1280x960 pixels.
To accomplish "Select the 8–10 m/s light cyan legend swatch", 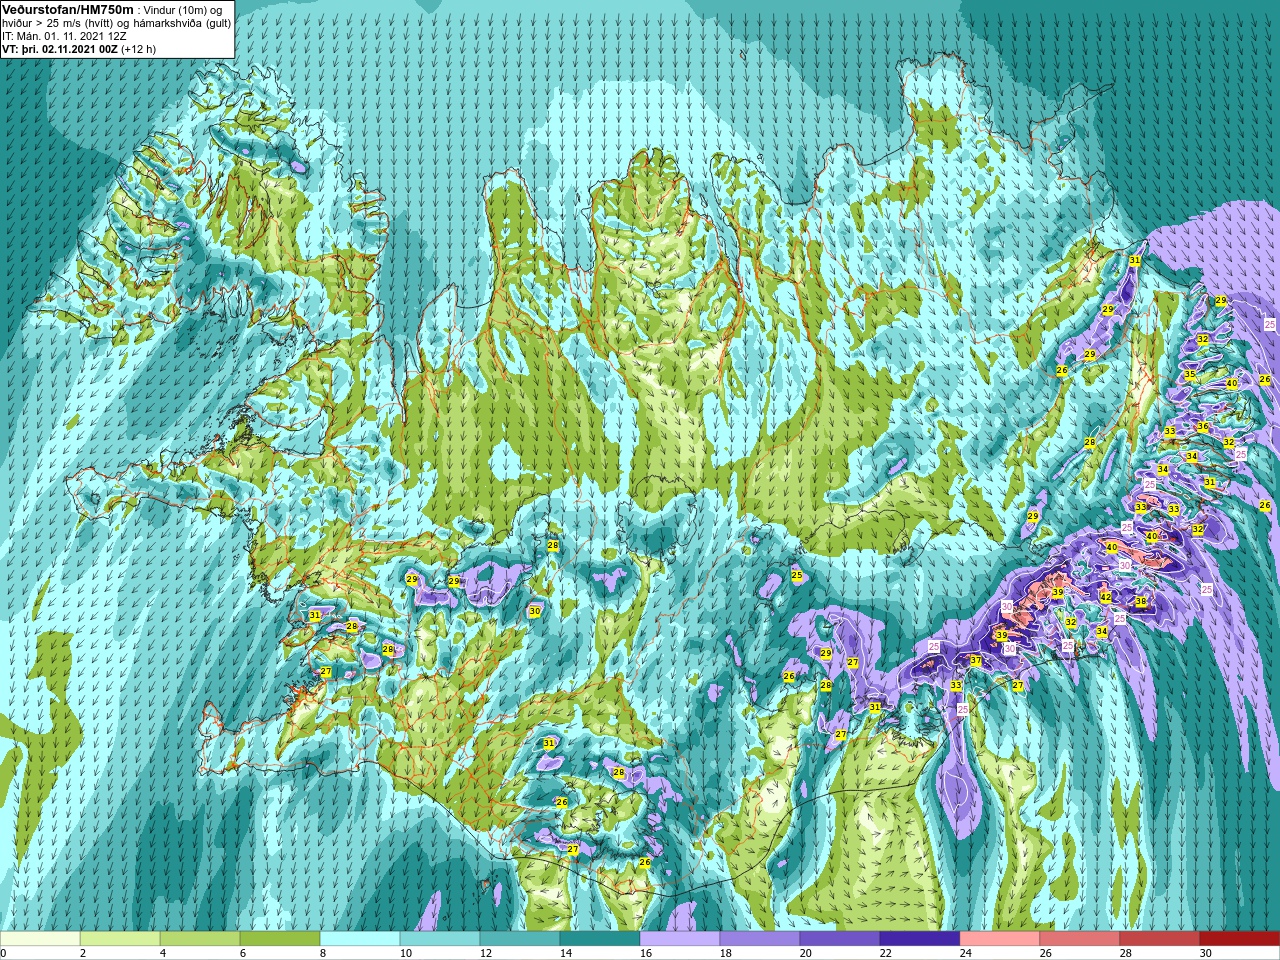I will 360,939.
